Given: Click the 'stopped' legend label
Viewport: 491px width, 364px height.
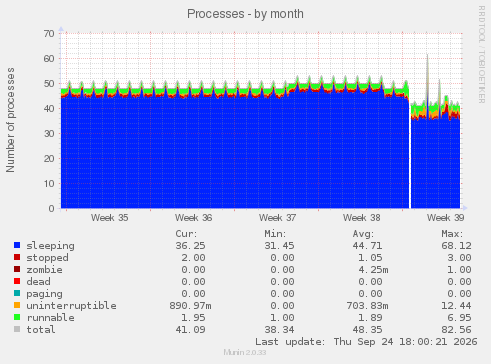Looking at the screenshot, I should (x=47, y=258).
